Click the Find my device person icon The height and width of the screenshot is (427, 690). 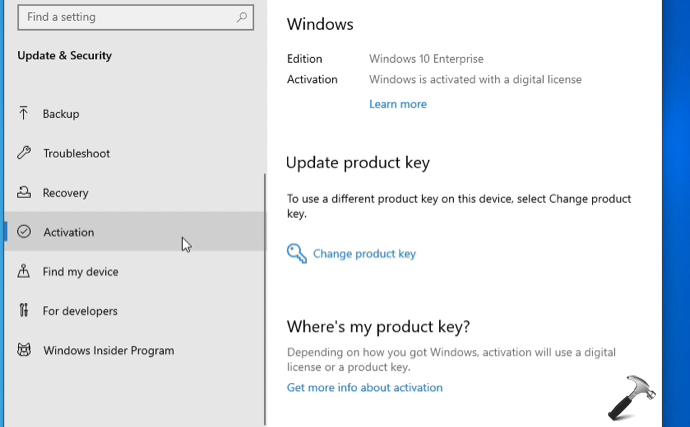pyautogui.click(x=24, y=271)
